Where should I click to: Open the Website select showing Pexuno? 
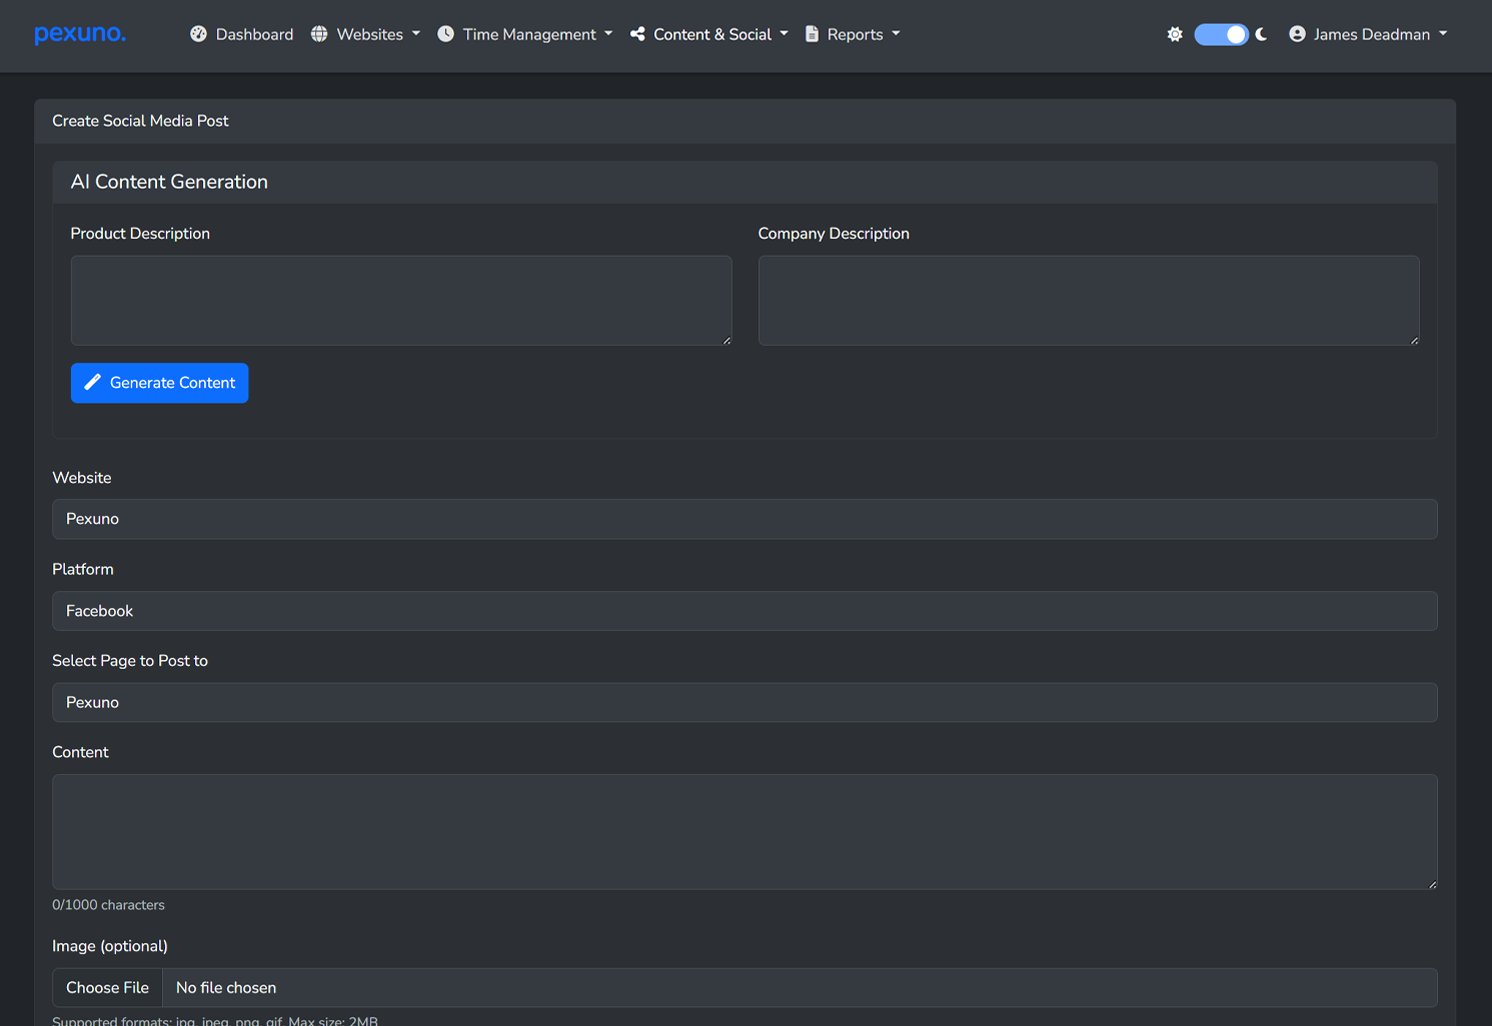[745, 519]
